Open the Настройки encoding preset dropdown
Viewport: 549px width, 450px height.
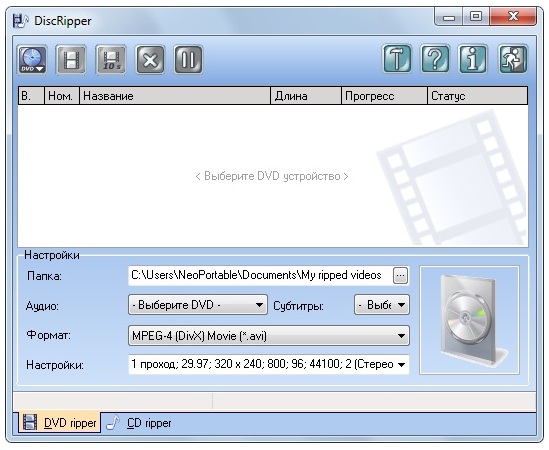[269, 364]
